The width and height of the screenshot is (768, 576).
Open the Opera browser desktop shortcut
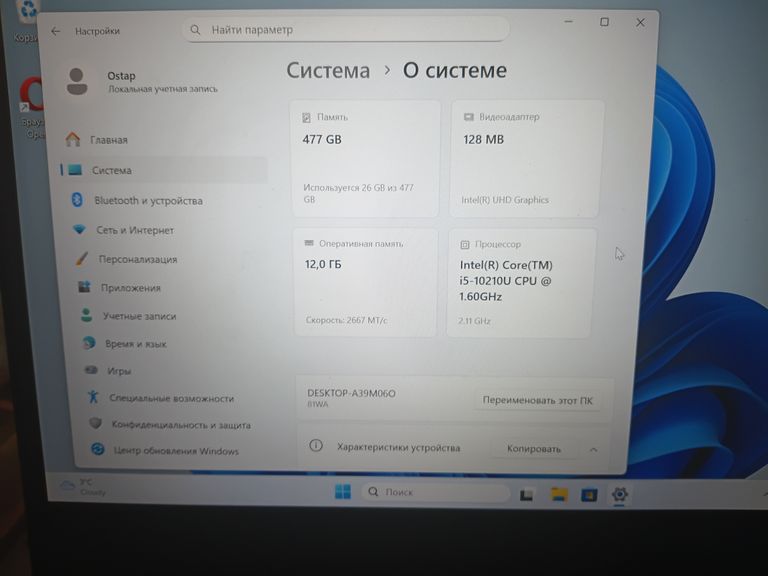coord(32,109)
